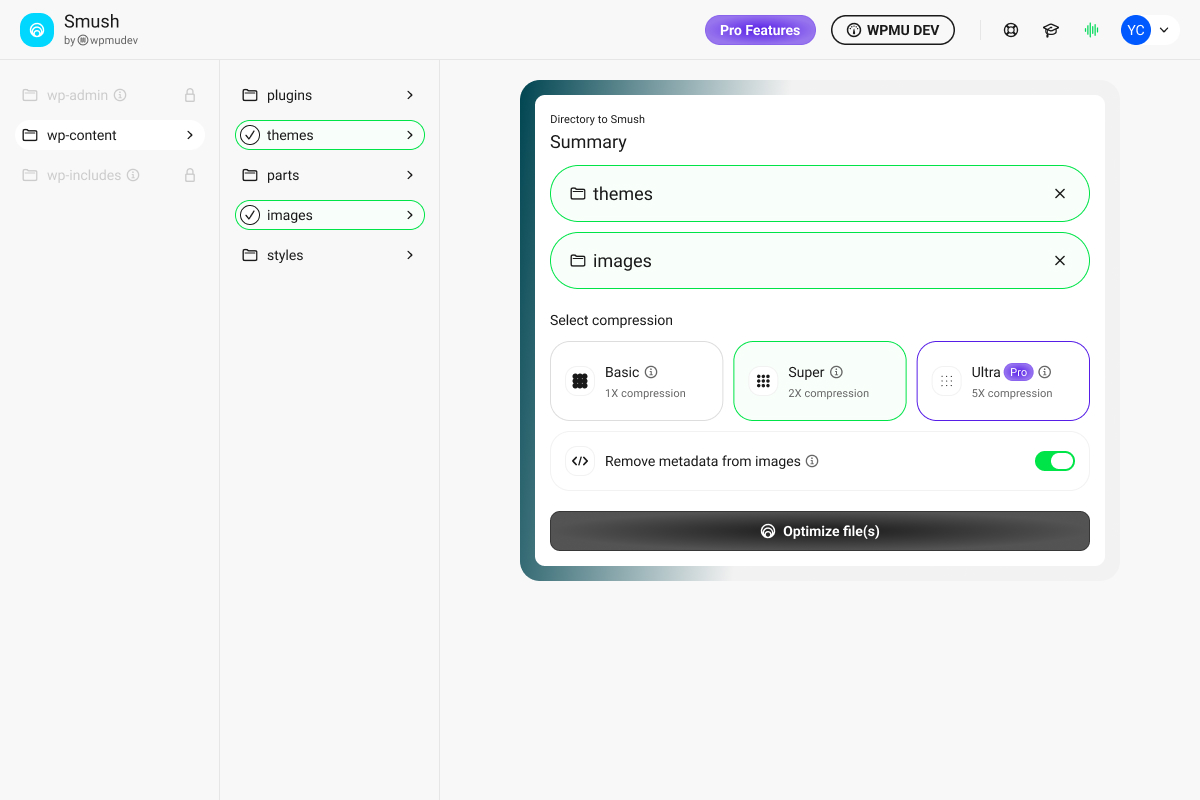Remove themes from the summary
Viewport: 1200px width, 800px height.
tap(1060, 194)
